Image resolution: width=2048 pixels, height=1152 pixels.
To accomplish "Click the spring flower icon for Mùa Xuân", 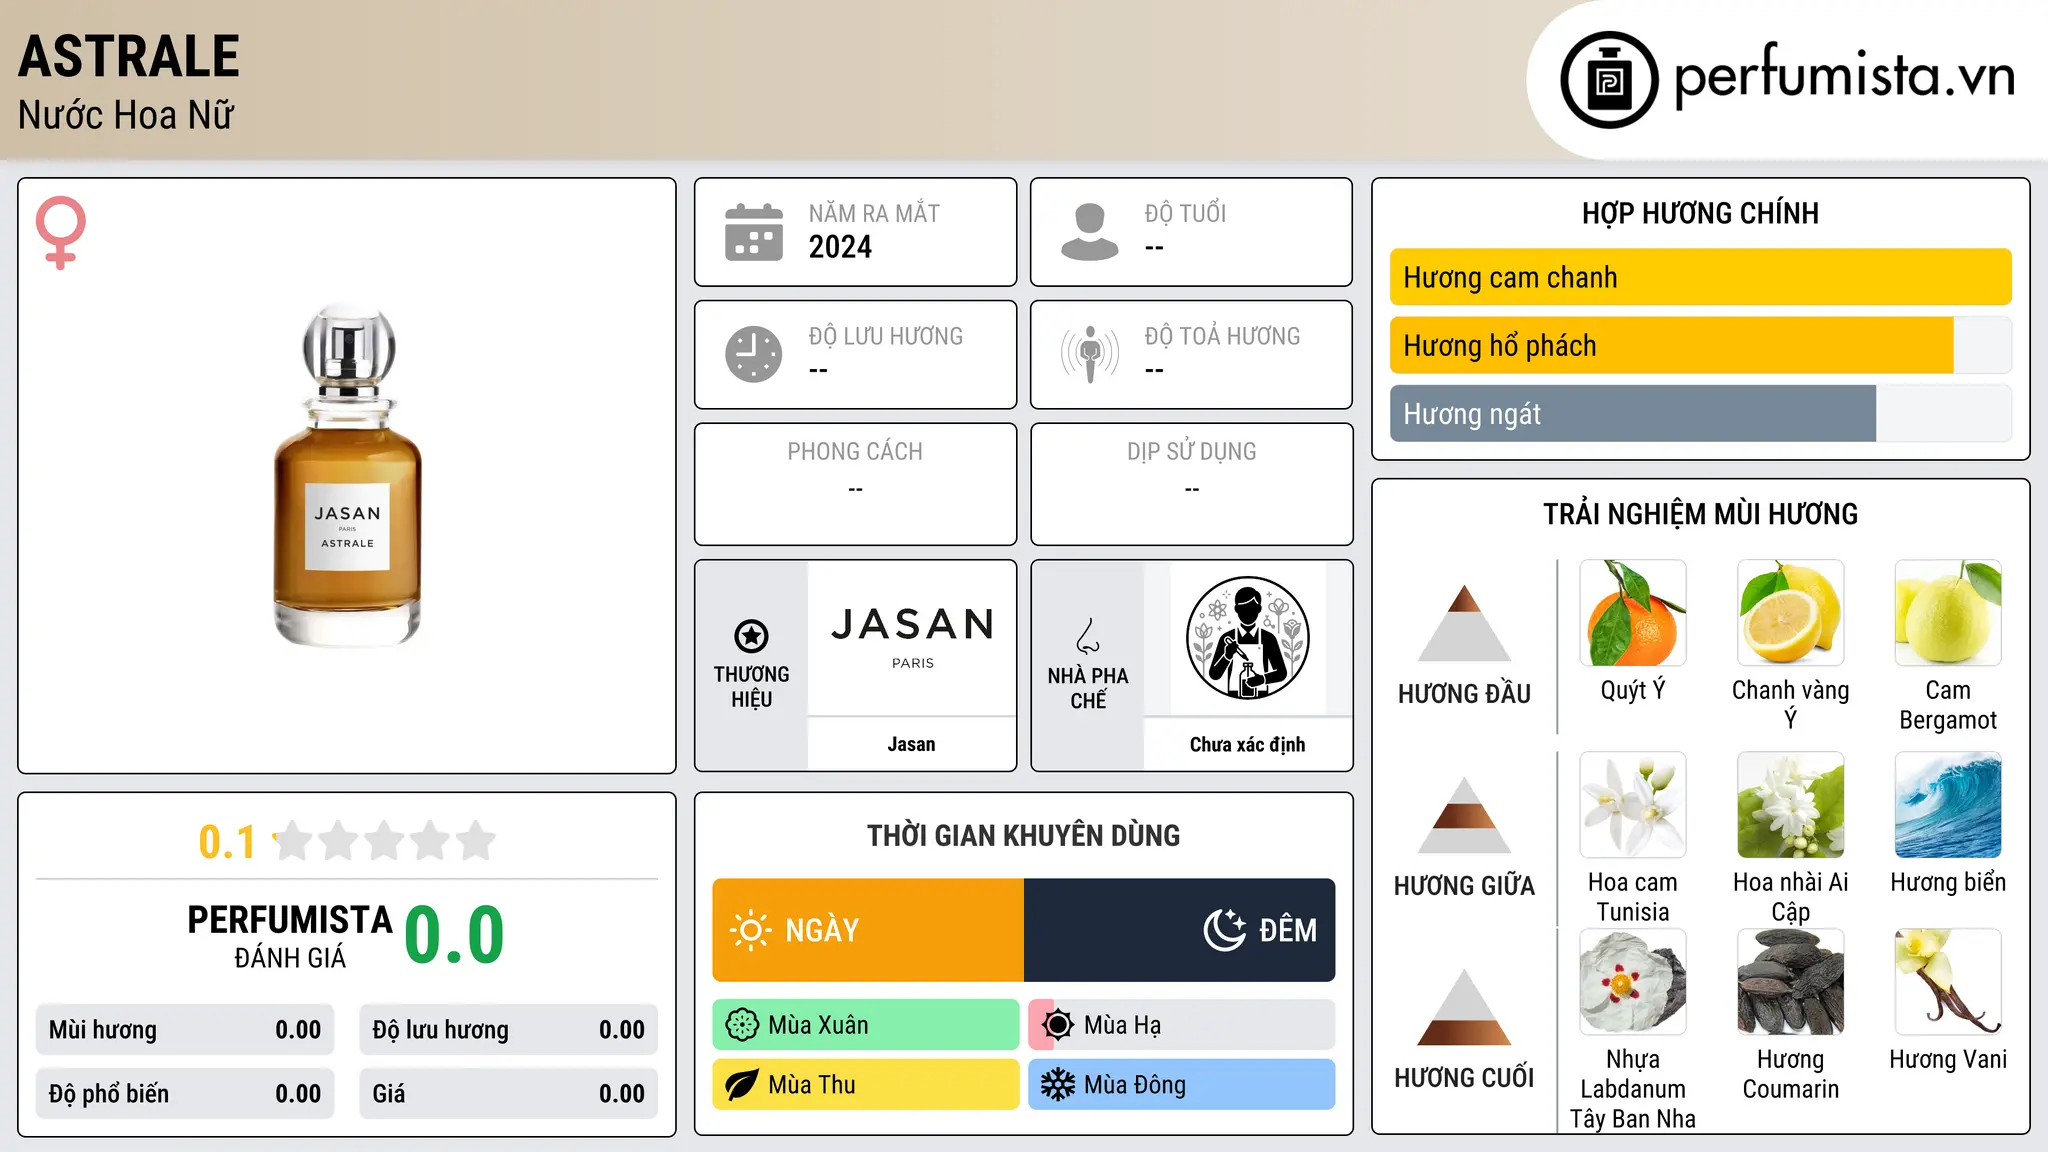I will [742, 1025].
